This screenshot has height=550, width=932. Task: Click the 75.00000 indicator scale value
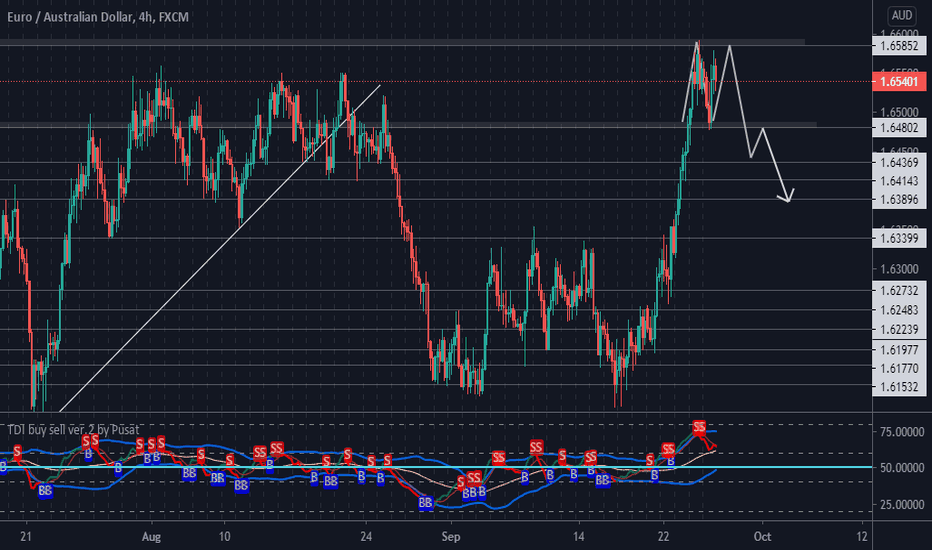(902, 432)
